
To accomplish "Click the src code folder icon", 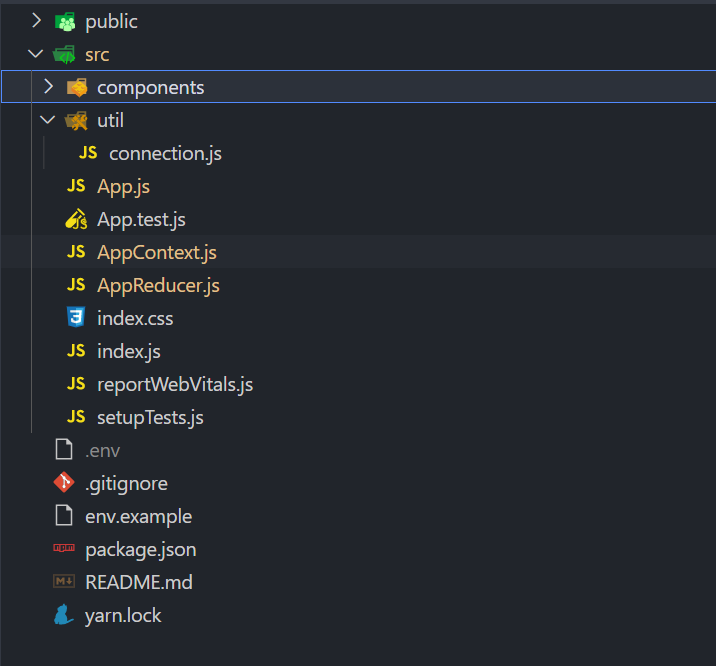I will click(x=64, y=55).
